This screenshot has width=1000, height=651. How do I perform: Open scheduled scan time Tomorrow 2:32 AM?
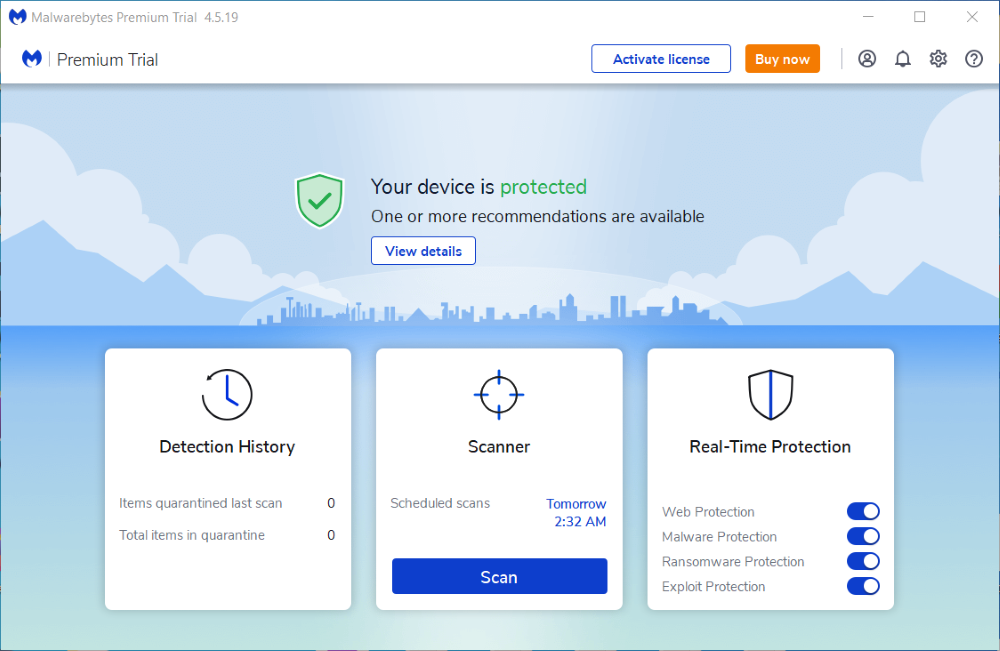coord(576,513)
